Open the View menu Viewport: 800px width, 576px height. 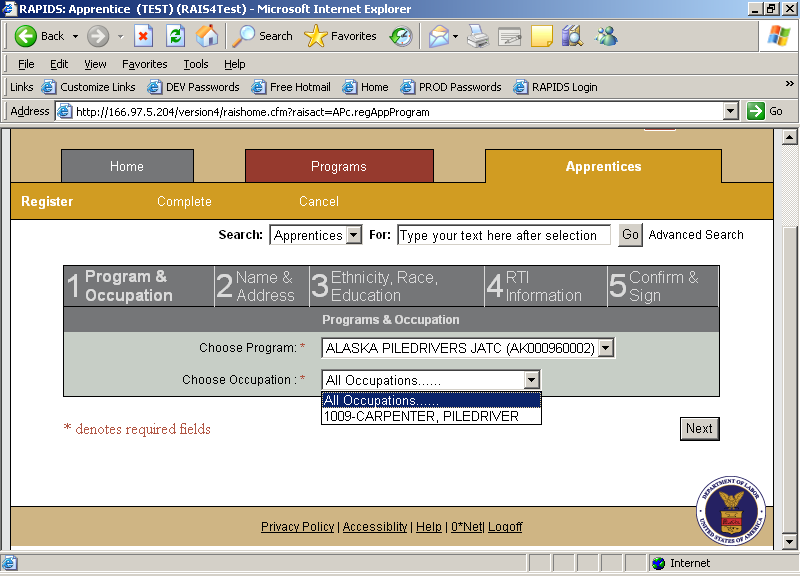pos(95,64)
